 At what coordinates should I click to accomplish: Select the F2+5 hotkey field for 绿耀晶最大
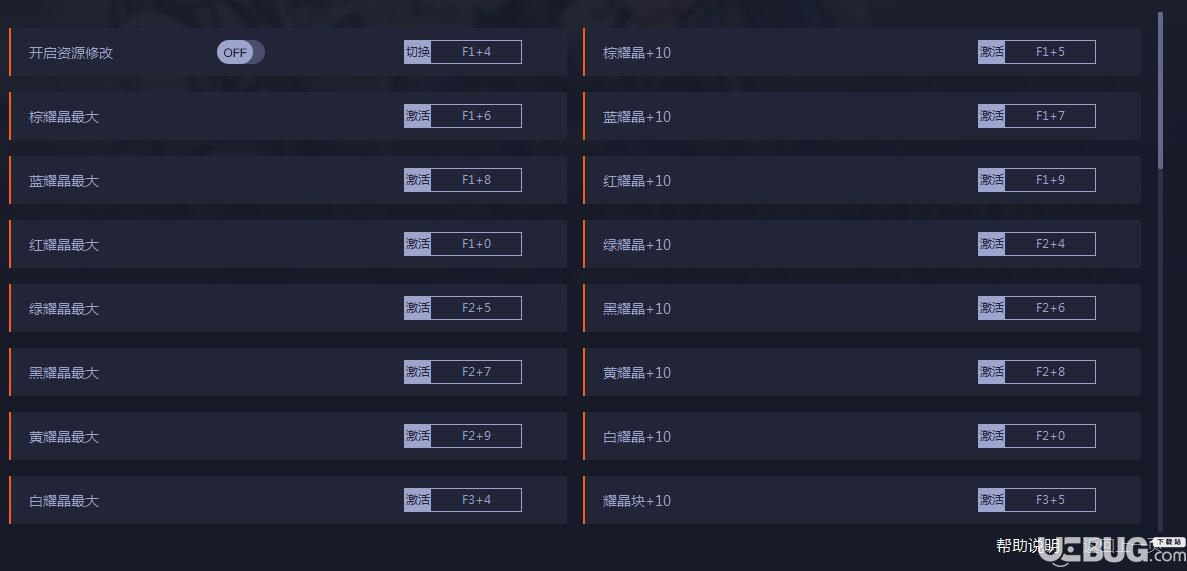click(476, 308)
